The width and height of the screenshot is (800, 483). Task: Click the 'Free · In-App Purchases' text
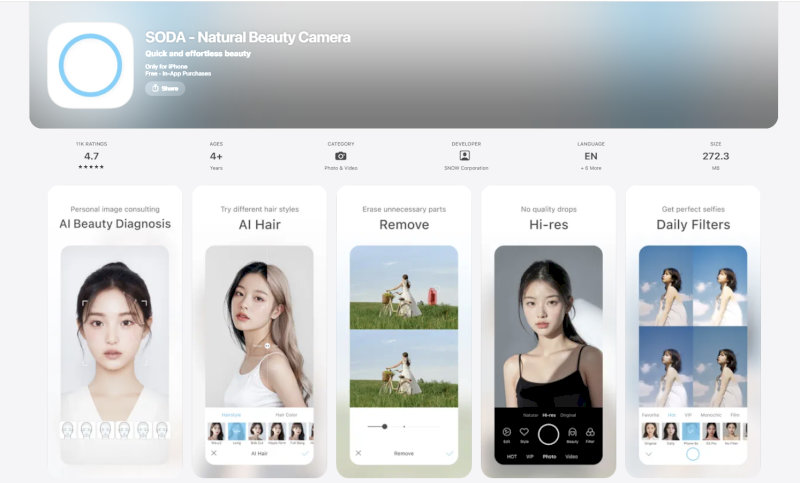point(178,73)
